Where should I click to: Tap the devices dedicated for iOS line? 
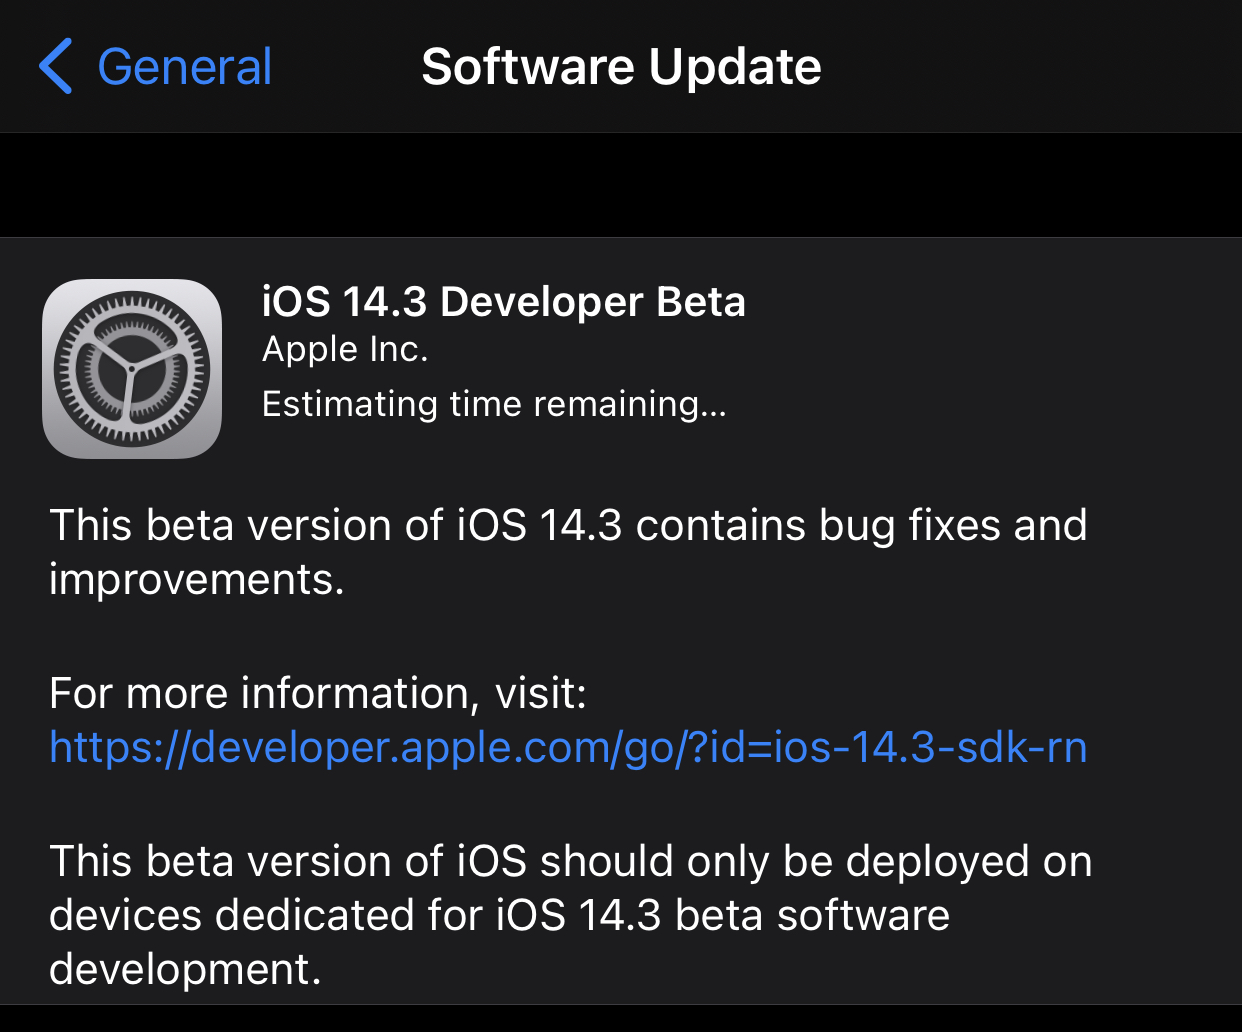499,915
